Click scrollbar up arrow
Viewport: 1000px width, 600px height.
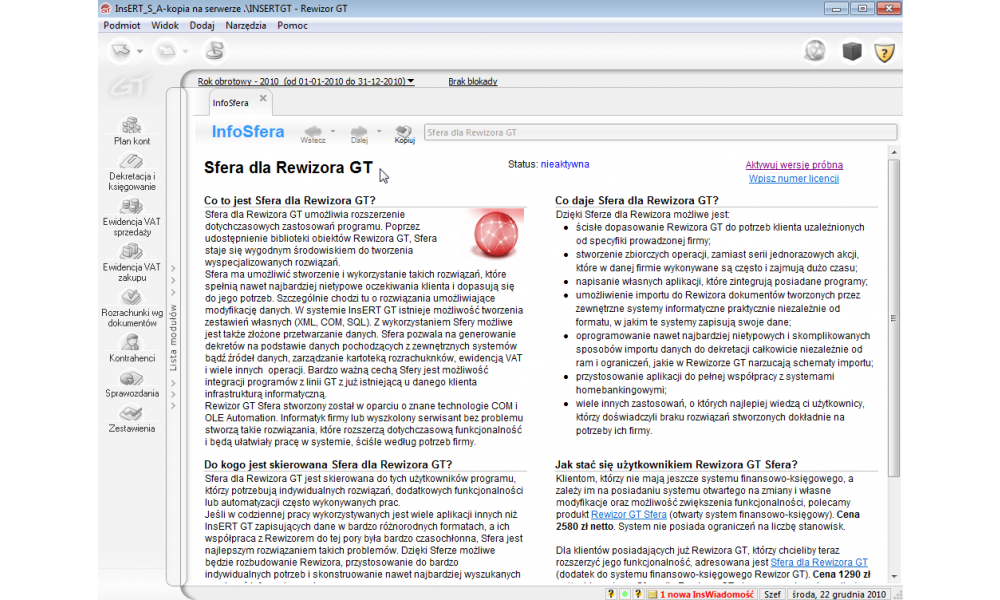[894, 152]
